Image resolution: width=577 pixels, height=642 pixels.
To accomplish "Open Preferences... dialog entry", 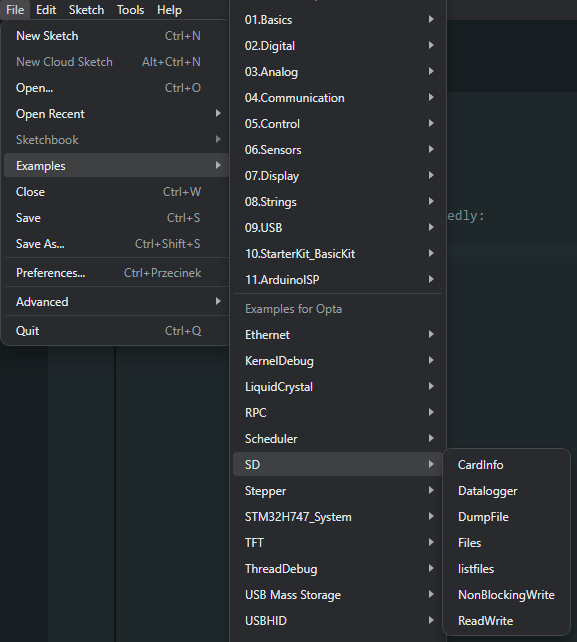I will (x=116, y=273).
